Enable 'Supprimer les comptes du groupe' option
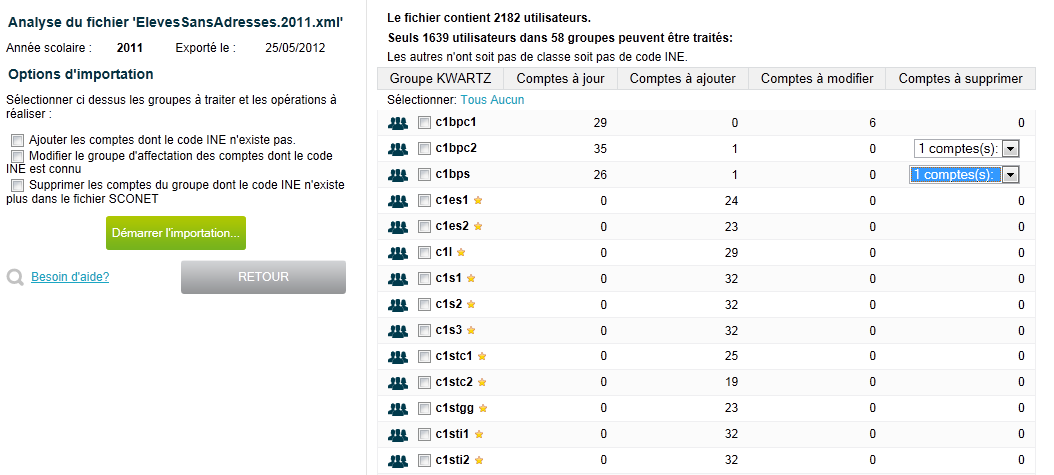 17,185
